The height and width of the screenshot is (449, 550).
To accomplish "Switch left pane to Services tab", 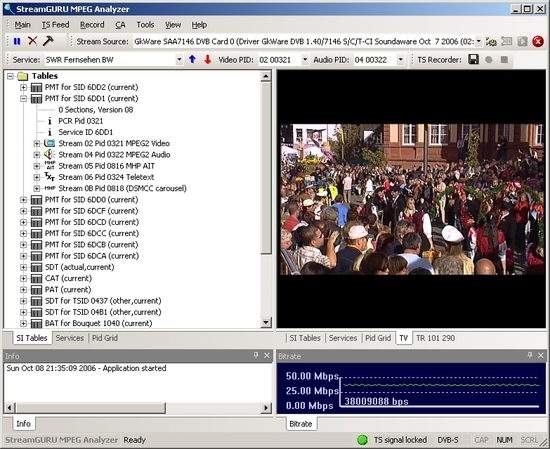I will click(x=69, y=338).
